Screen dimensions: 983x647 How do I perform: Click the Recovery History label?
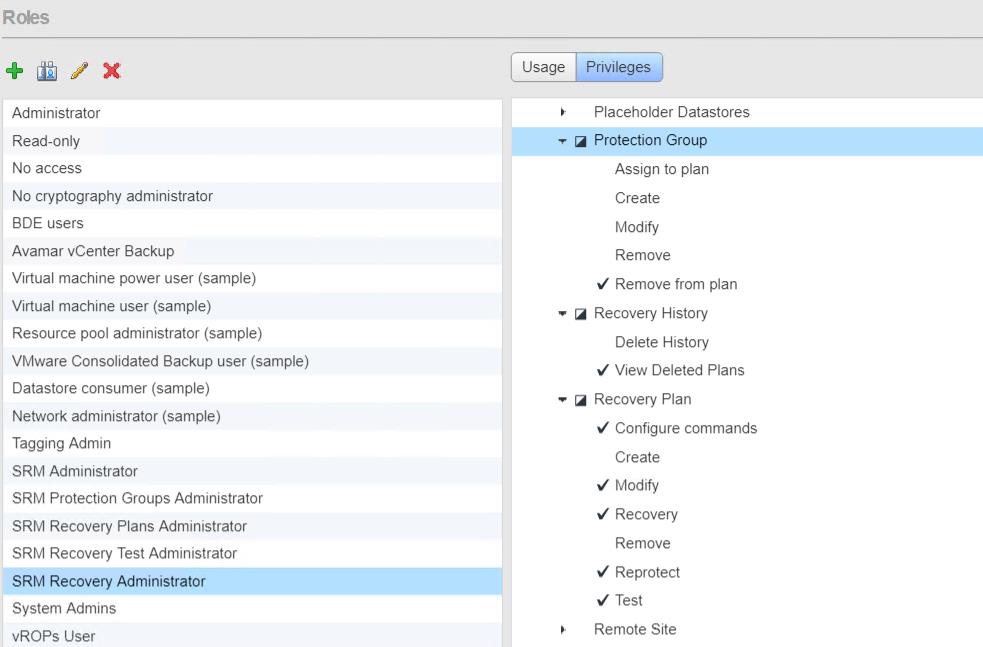click(x=651, y=313)
